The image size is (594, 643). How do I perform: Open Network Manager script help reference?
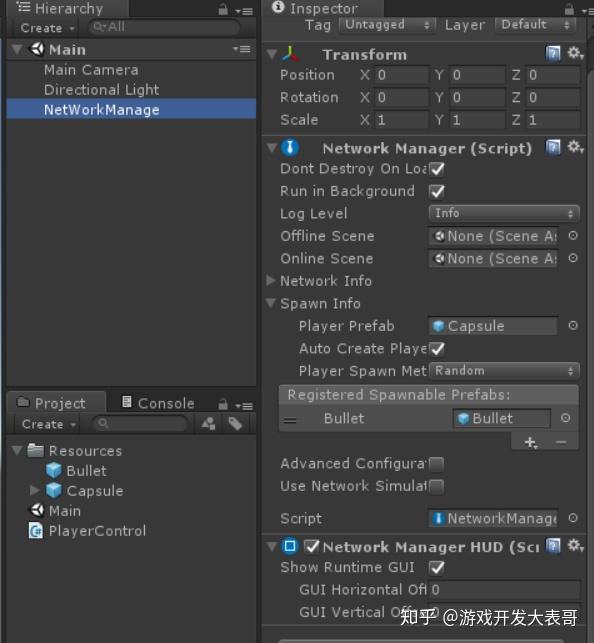pyautogui.click(x=553, y=147)
